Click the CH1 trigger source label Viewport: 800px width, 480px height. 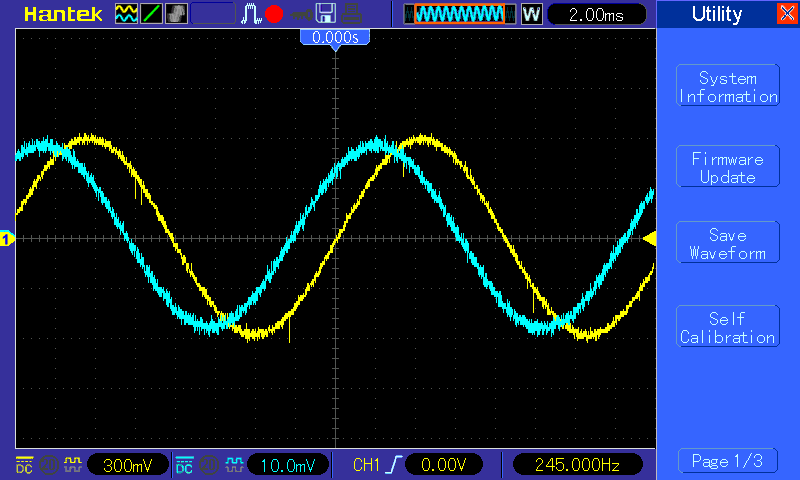click(x=366, y=465)
